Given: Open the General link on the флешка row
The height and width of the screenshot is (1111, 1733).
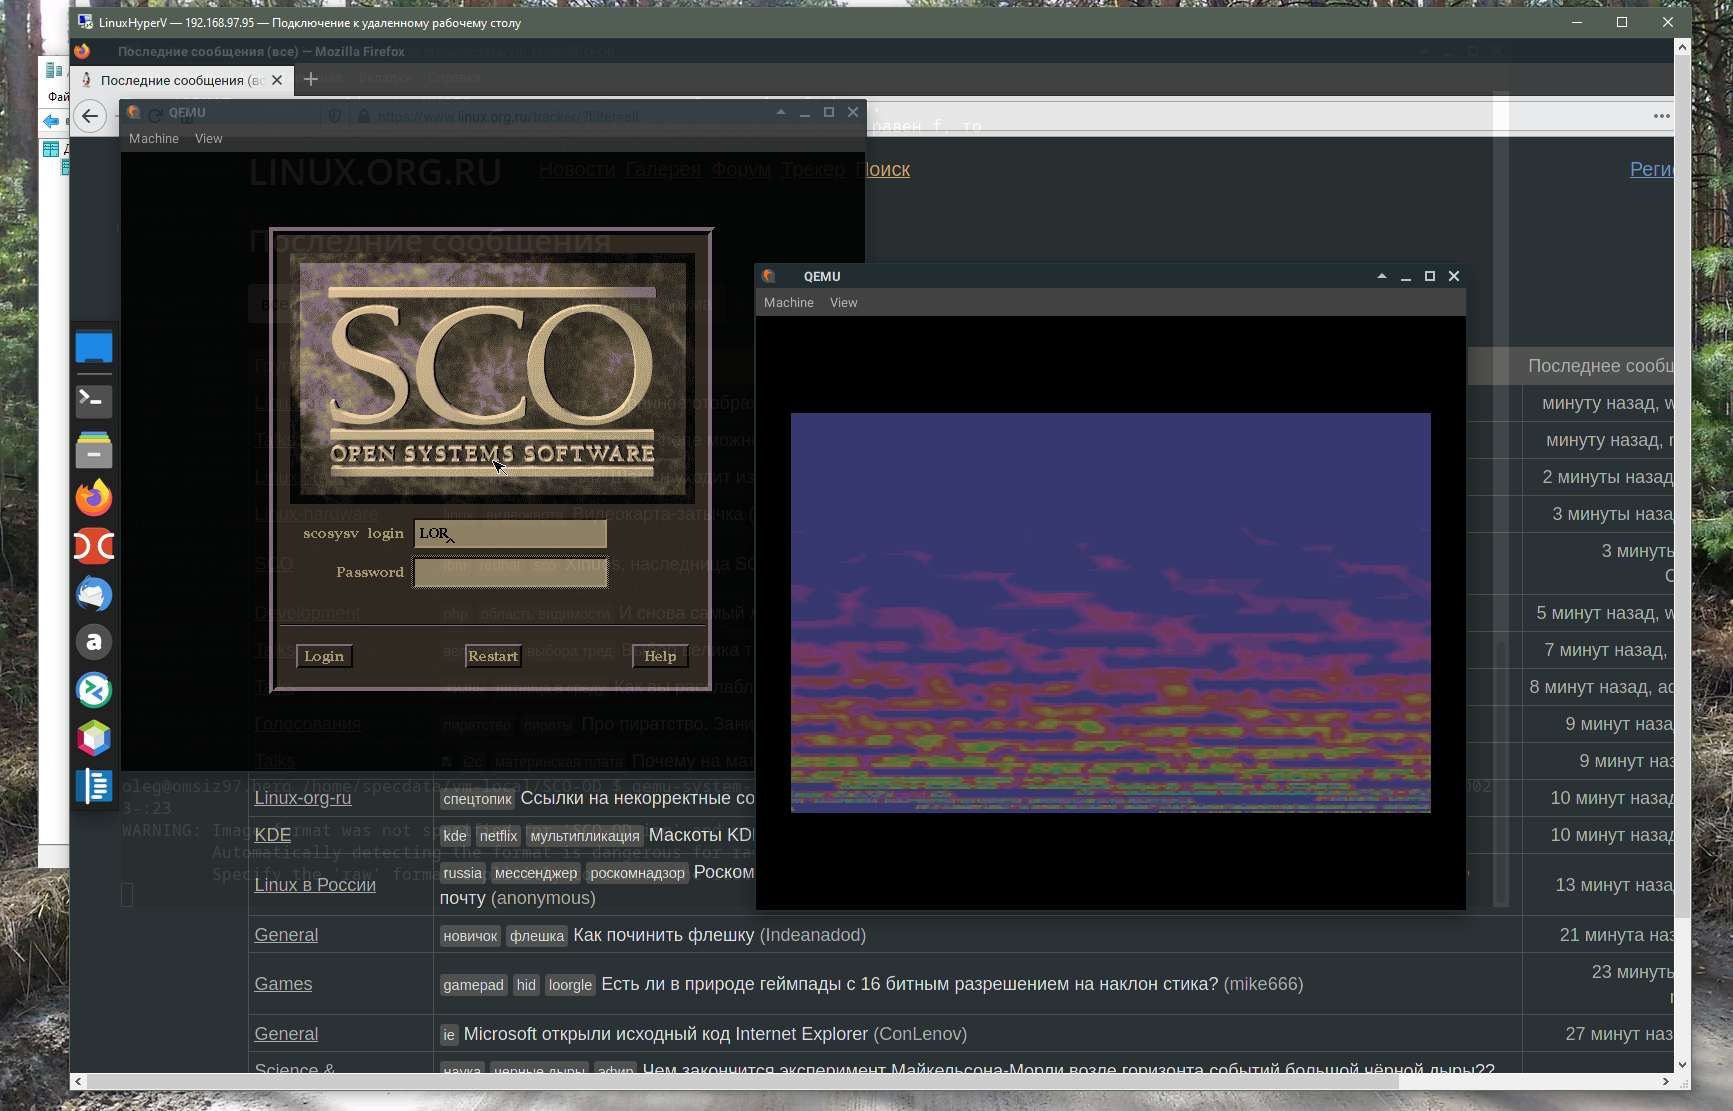Looking at the screenshot, I should (286, 935).
